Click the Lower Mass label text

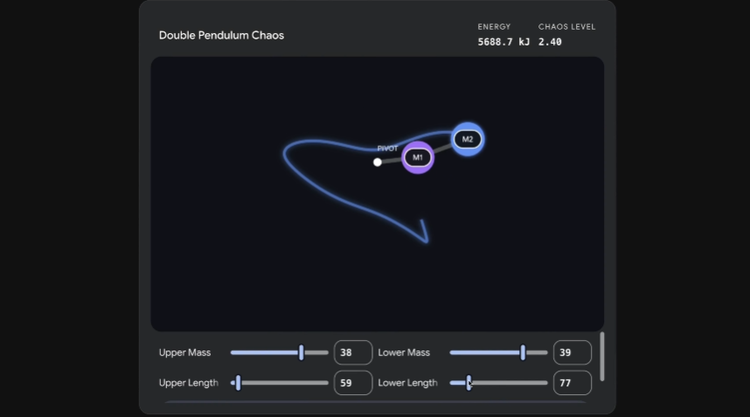pos(404,353)
